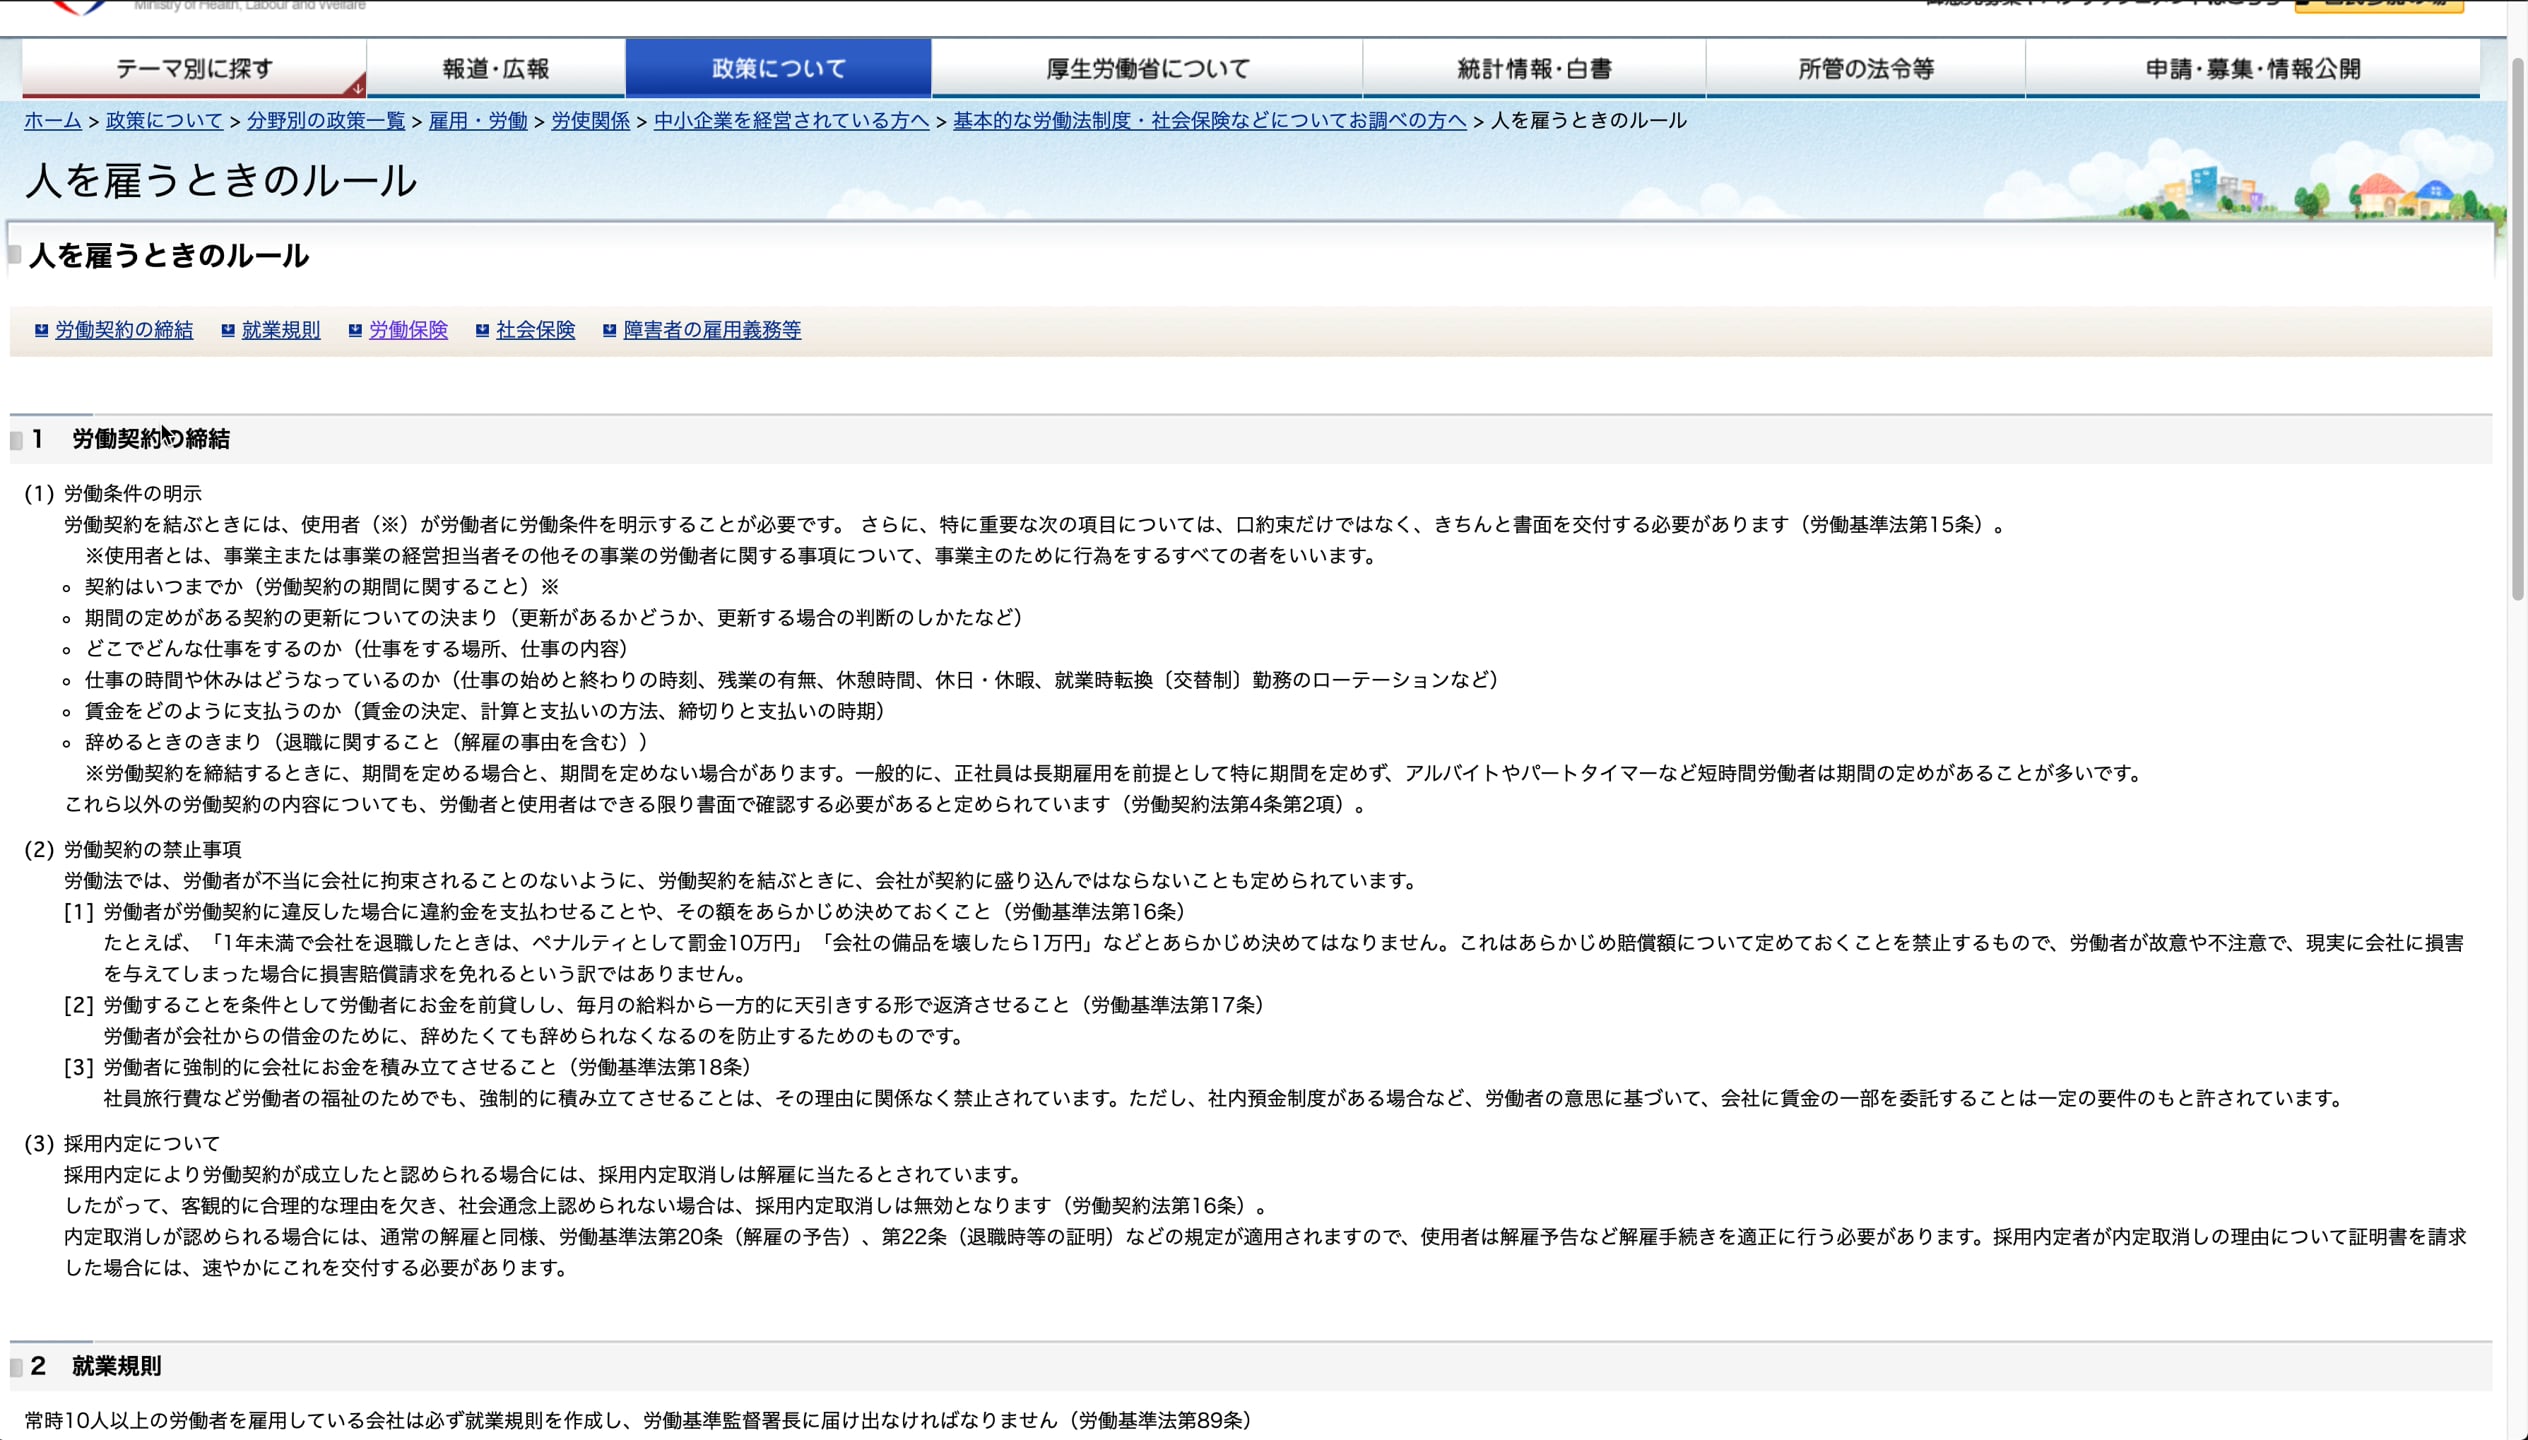2528x1440 pixels.
Task: Open the テーマ別に探す dropdown arrow
Action: coord(357,88)
